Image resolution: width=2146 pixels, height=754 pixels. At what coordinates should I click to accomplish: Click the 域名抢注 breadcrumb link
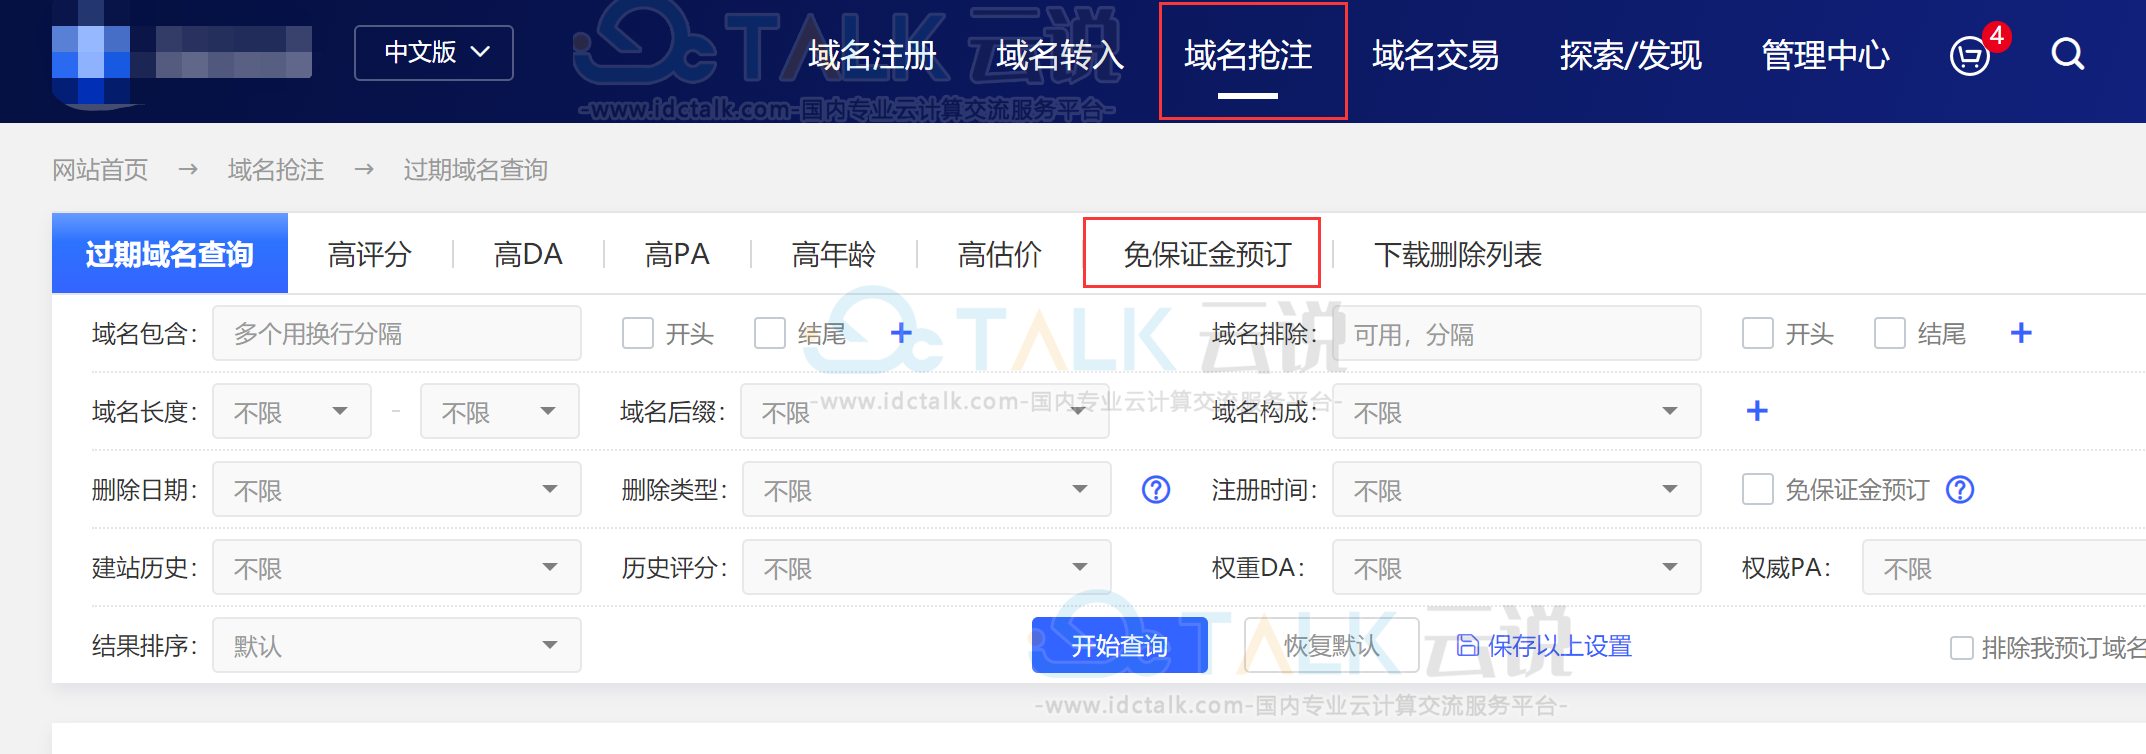[x=276, y=170]
